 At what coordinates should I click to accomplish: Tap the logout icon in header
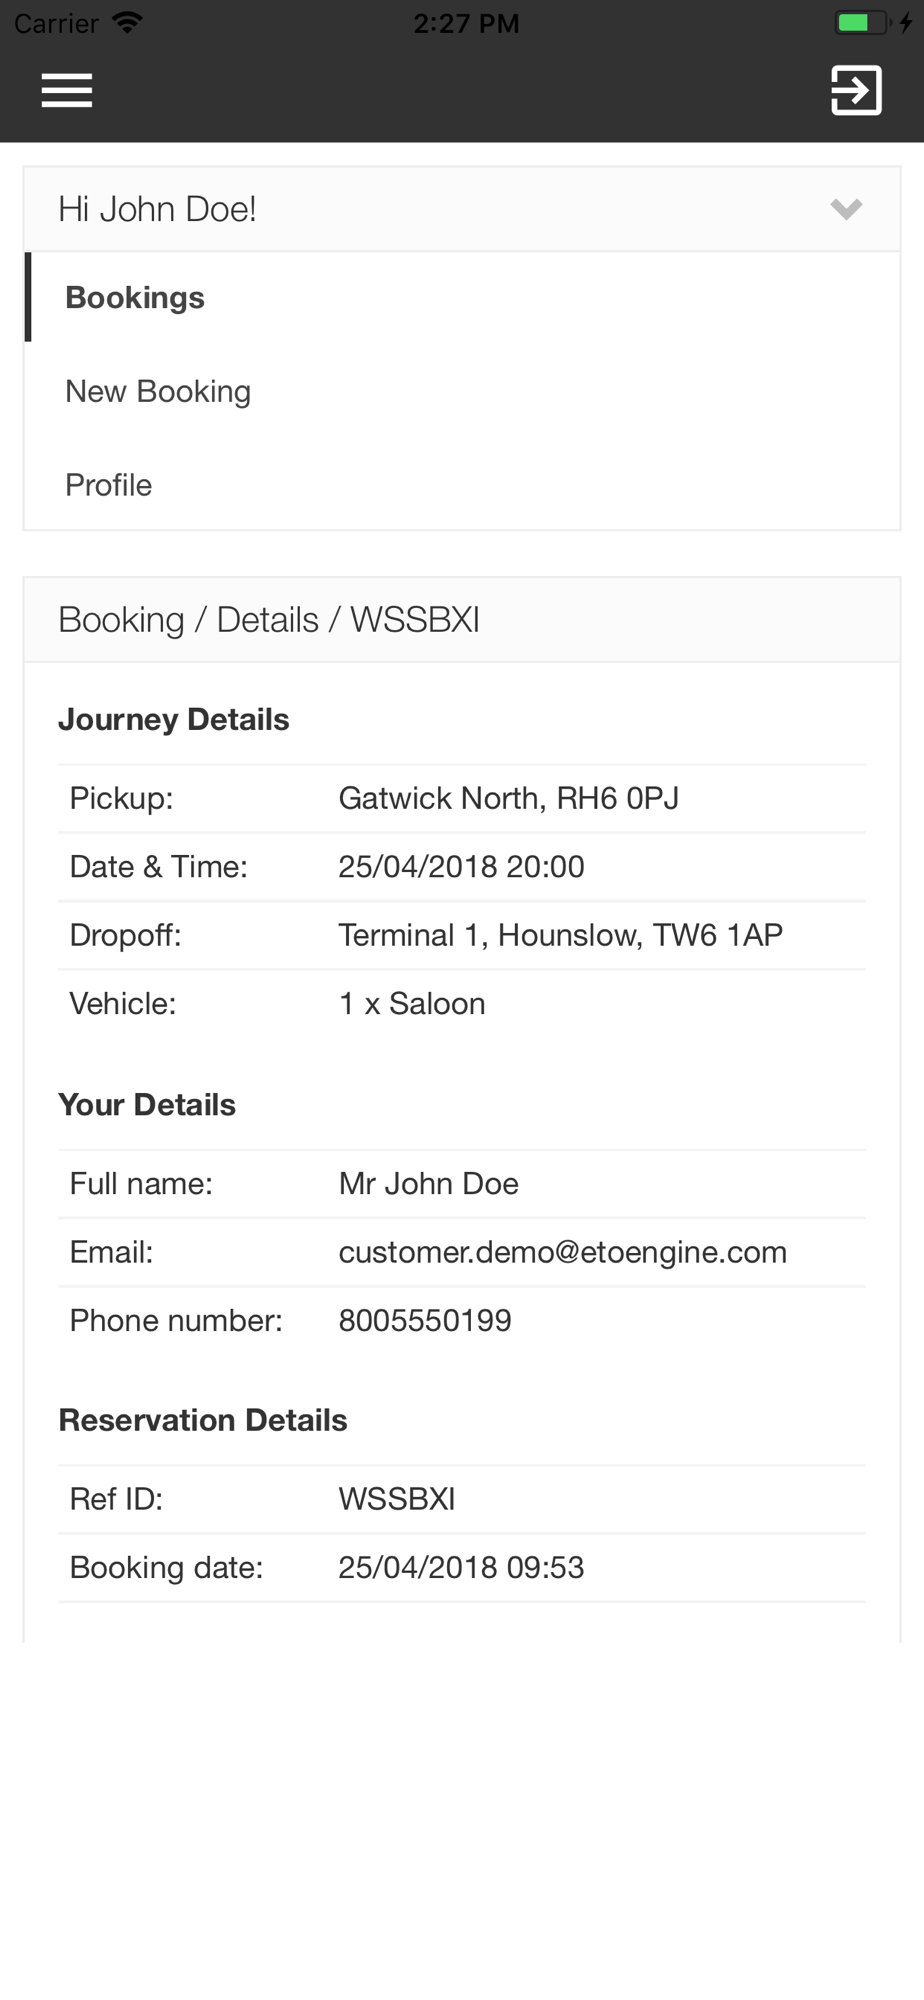856,90
